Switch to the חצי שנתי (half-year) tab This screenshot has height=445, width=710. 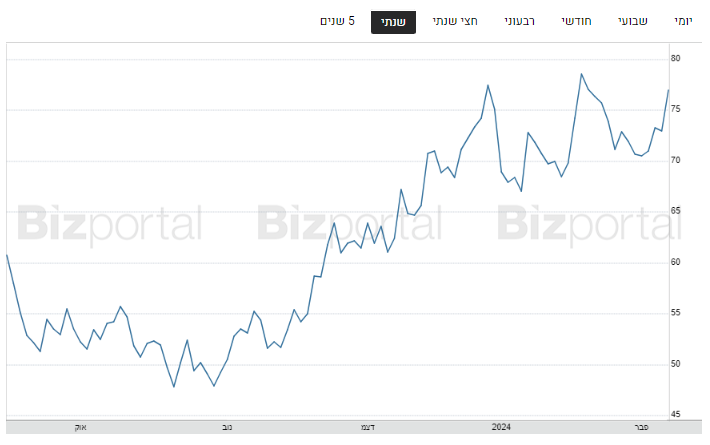455,21
